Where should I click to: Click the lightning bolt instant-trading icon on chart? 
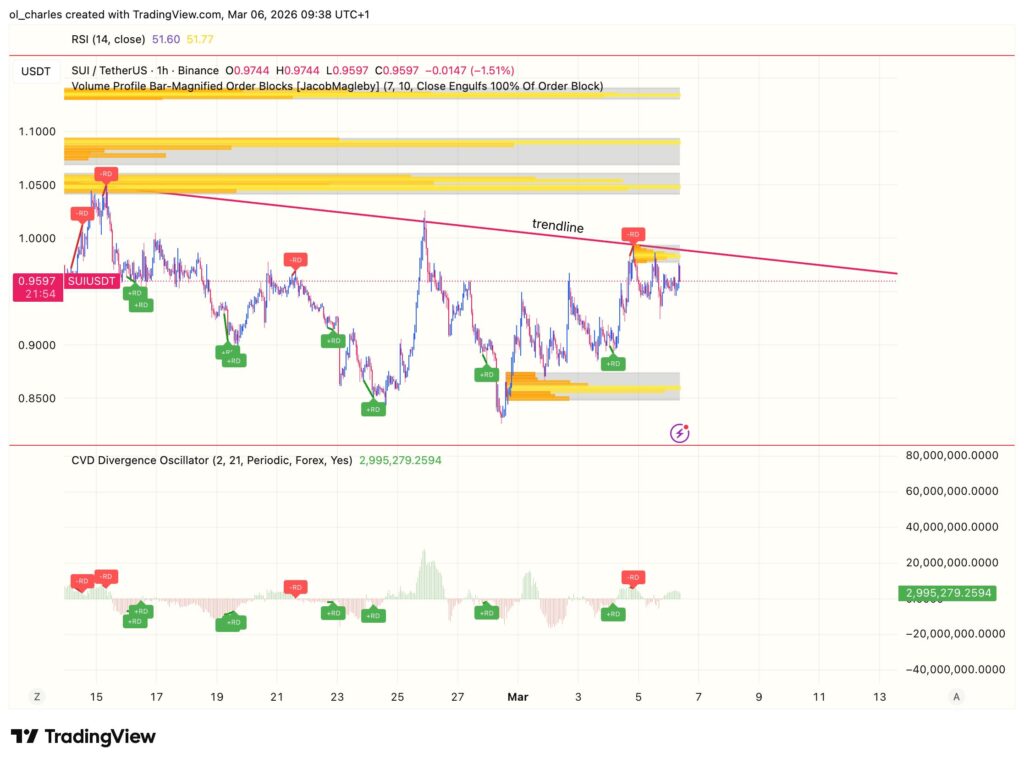pos(682,432)
